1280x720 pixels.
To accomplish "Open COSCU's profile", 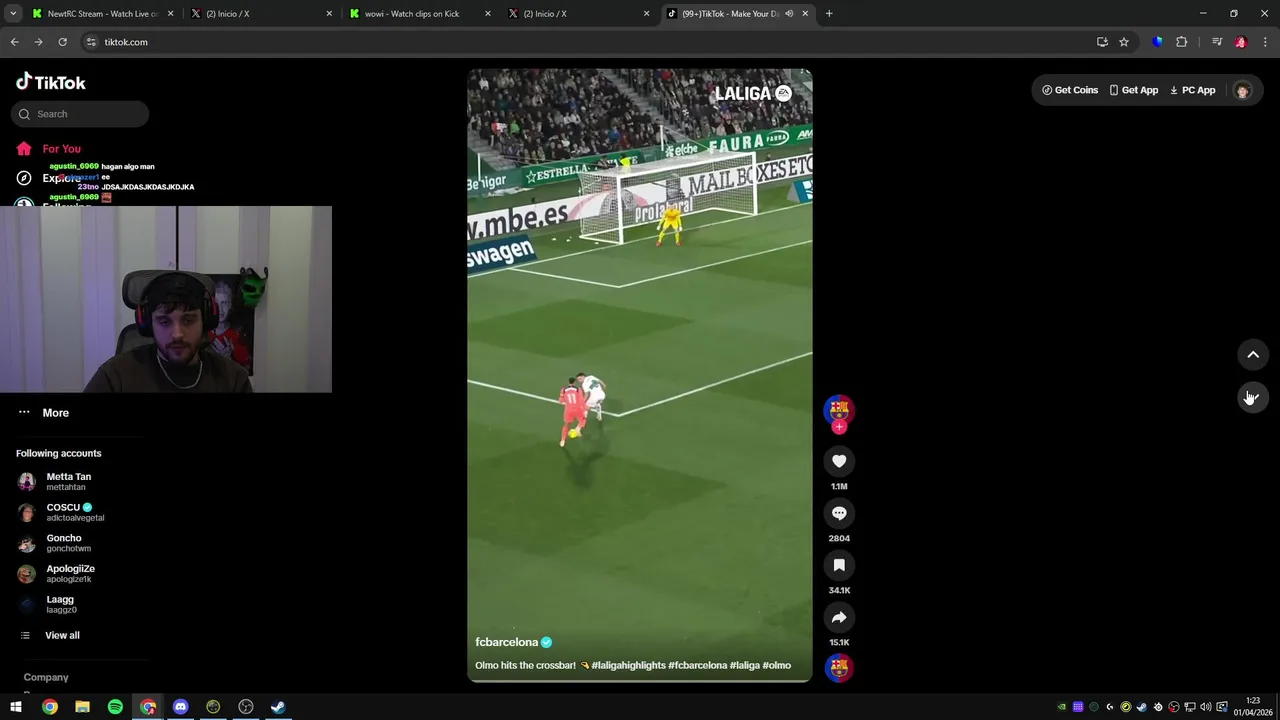I will [62, 512].
